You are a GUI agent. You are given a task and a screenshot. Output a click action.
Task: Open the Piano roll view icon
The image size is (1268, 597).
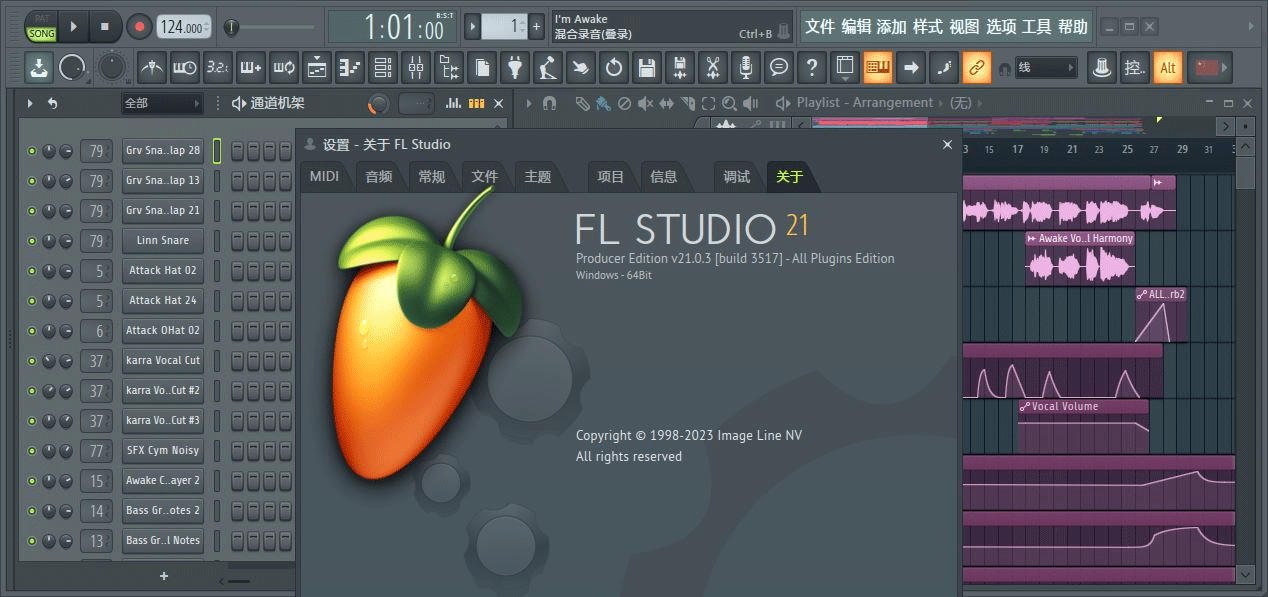click(x=350, y=68)
